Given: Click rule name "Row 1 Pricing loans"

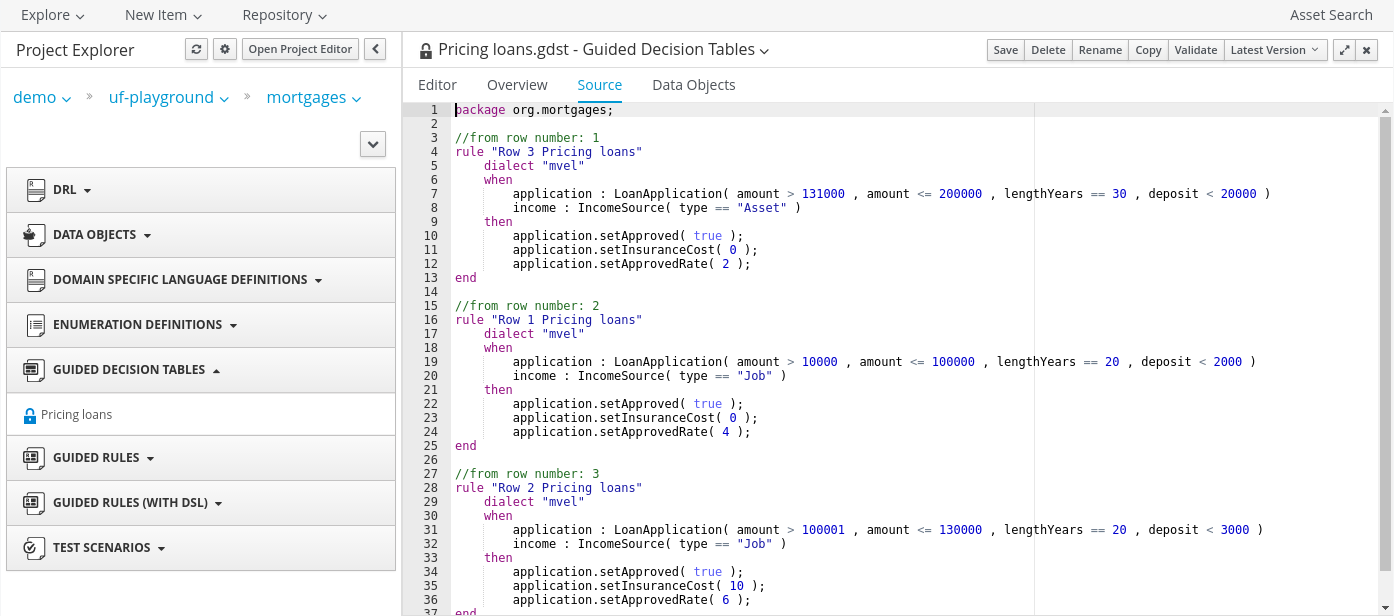Looking at the screenshot, I should [x=566, y=320].
